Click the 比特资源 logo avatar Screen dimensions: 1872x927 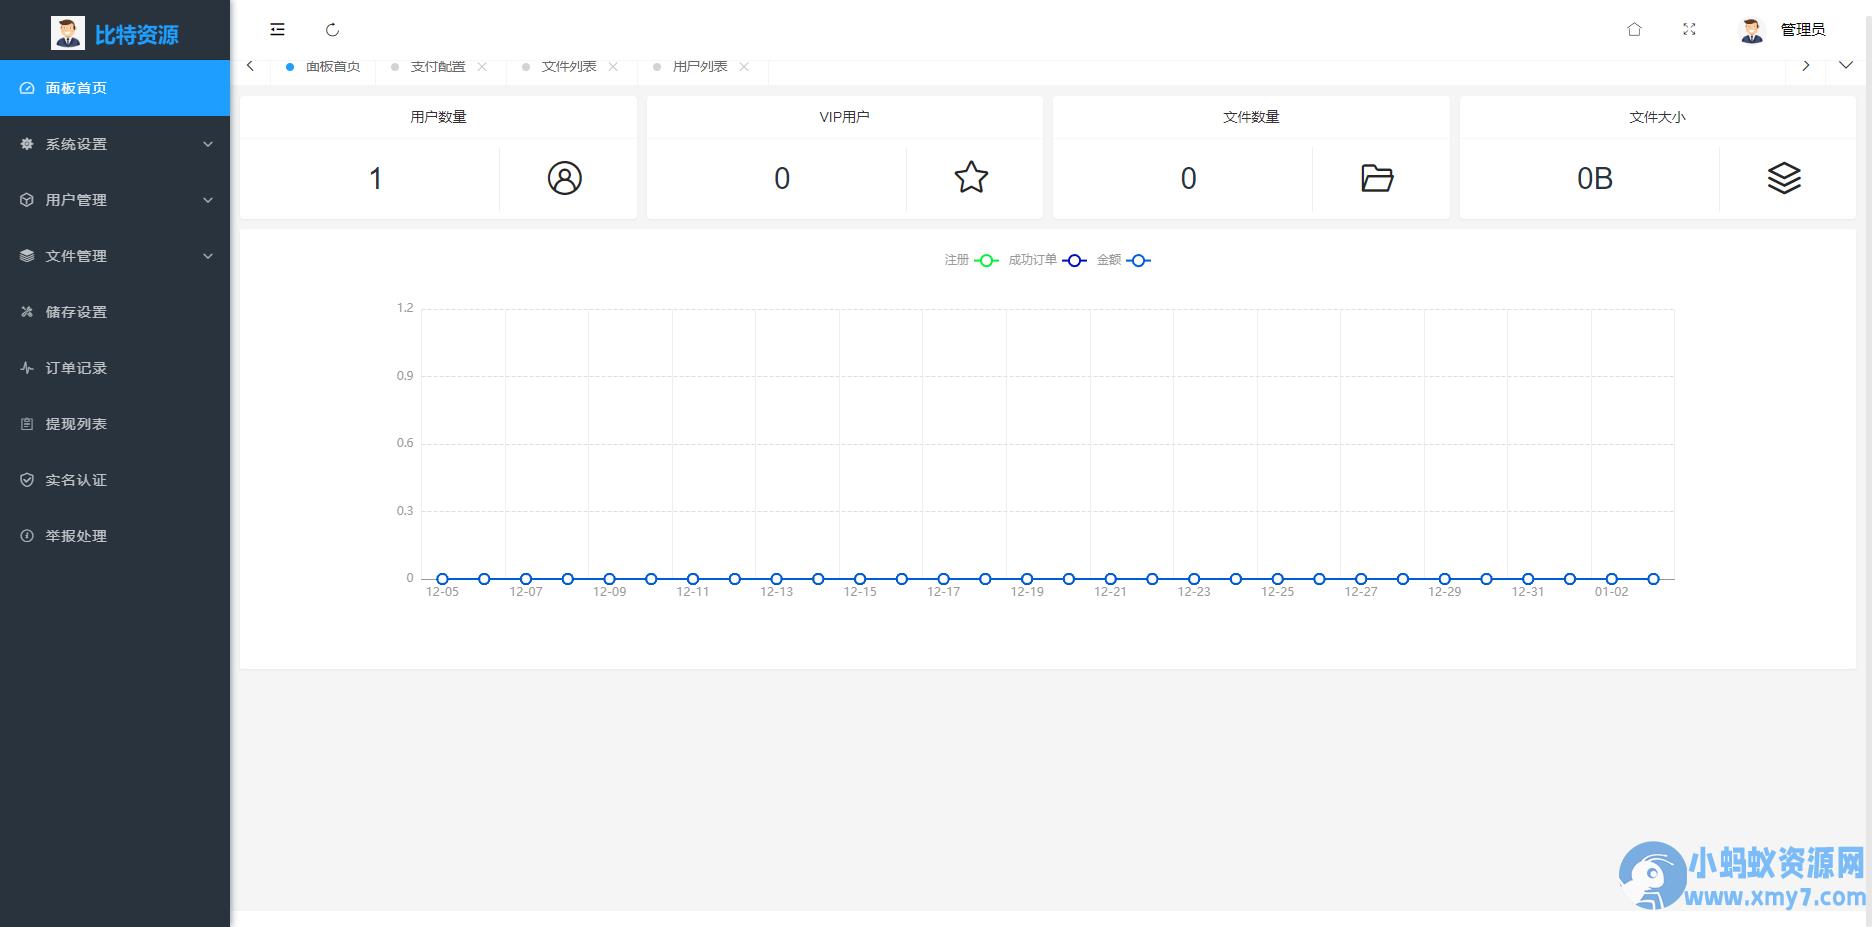68,33
